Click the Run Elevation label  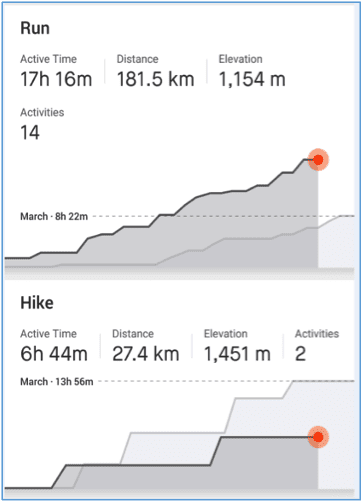pyautogui.click(x=240, y=59)
